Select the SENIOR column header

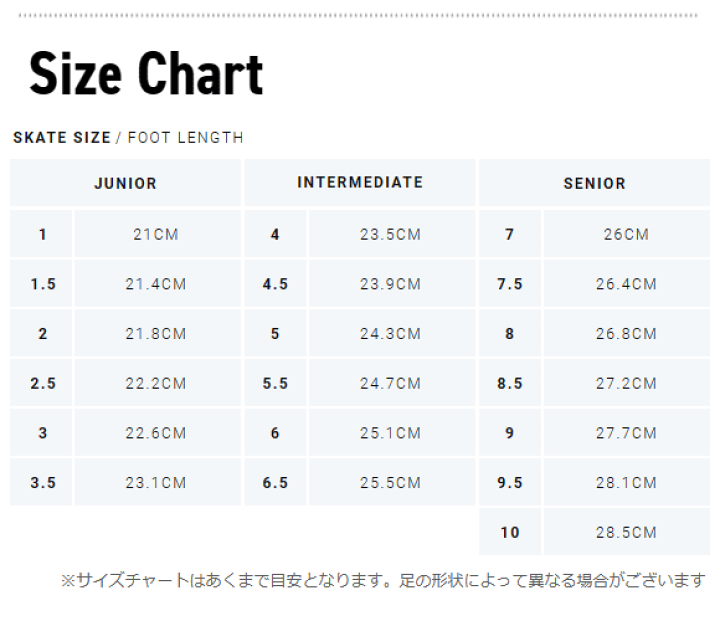pyautogui.click(x=595, y=183)
